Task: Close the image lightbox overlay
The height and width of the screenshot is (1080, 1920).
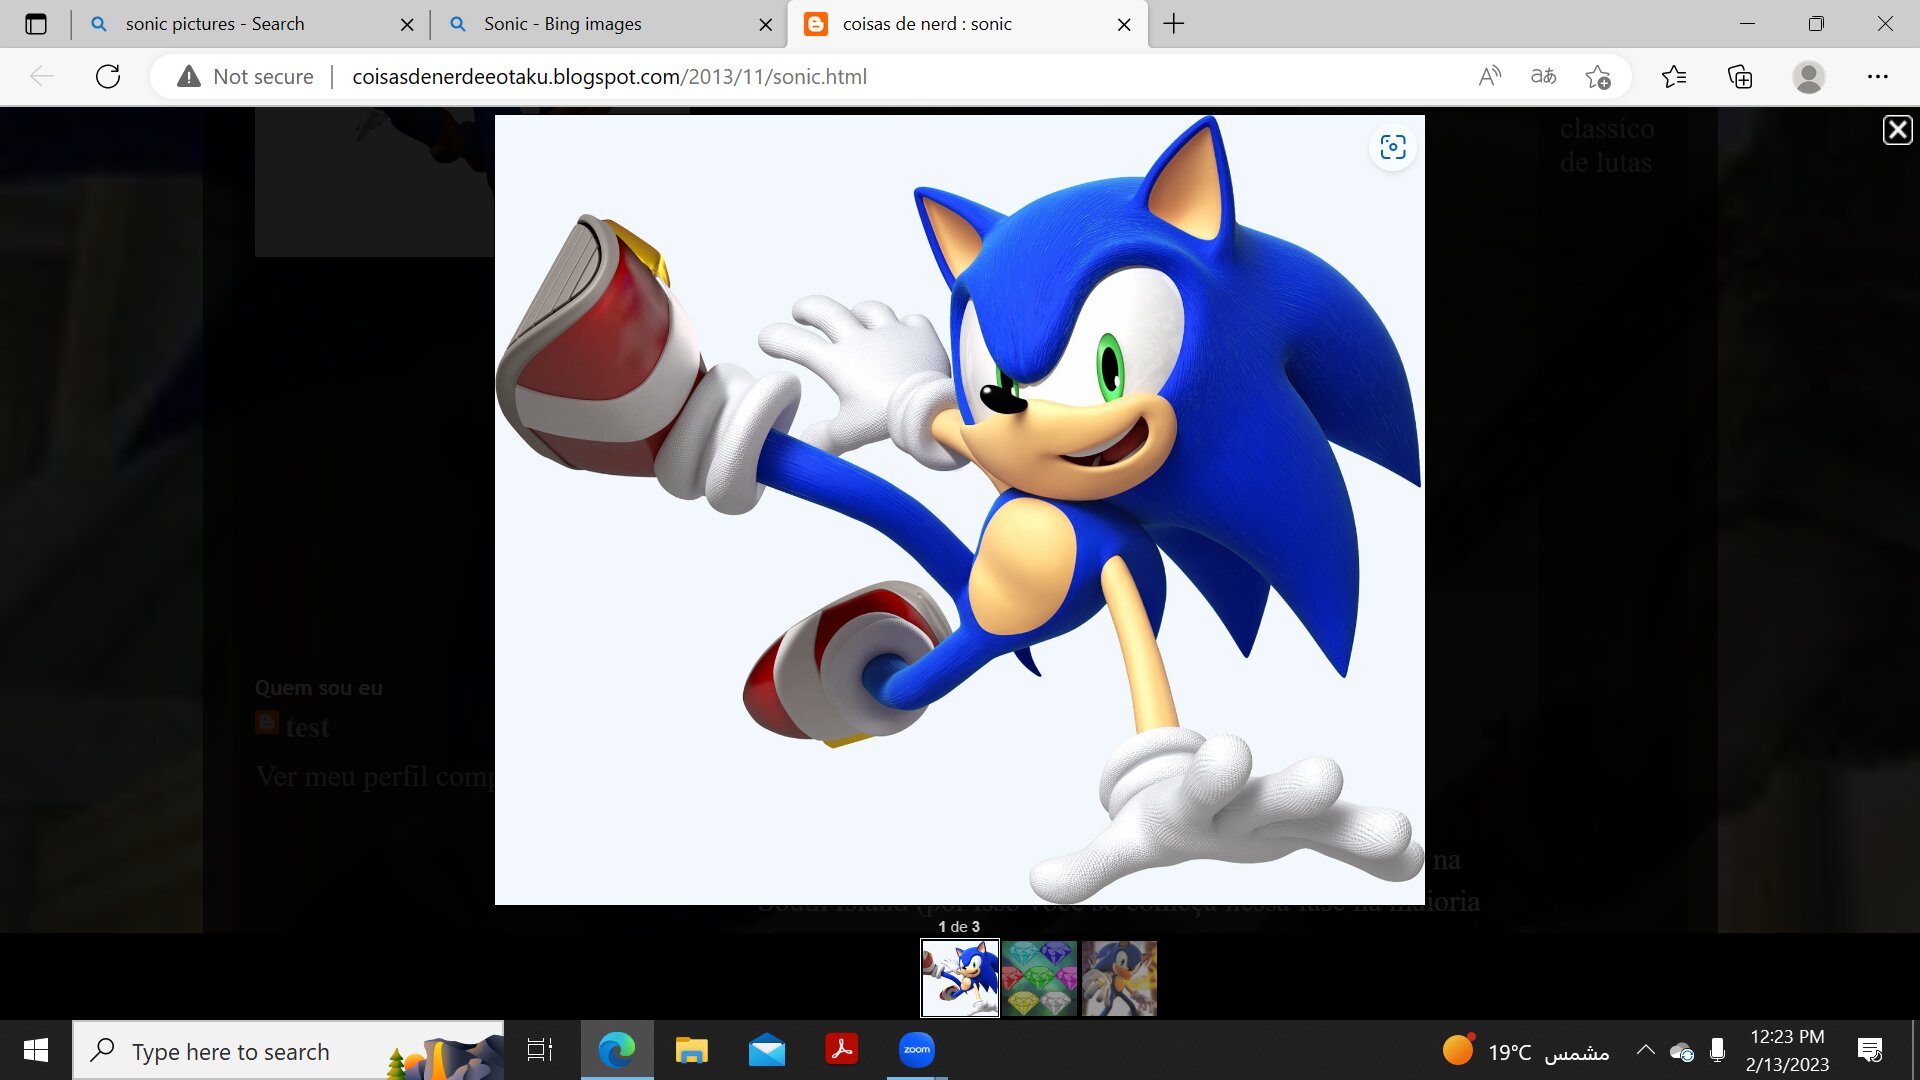Action: (1897, 130)
